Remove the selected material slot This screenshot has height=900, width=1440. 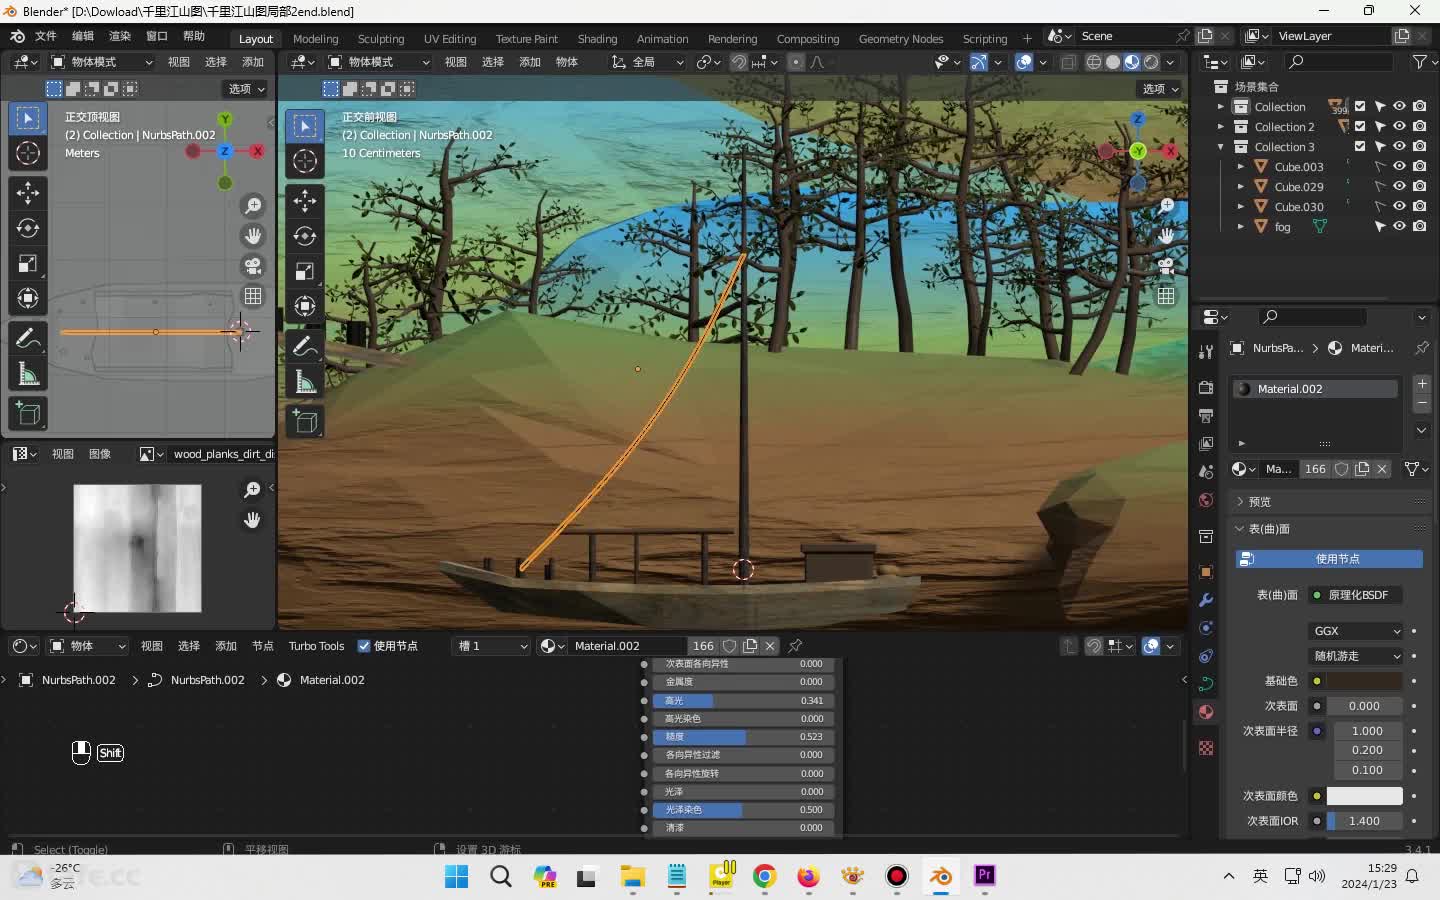pyautogui.click(x=1422, y=403)
